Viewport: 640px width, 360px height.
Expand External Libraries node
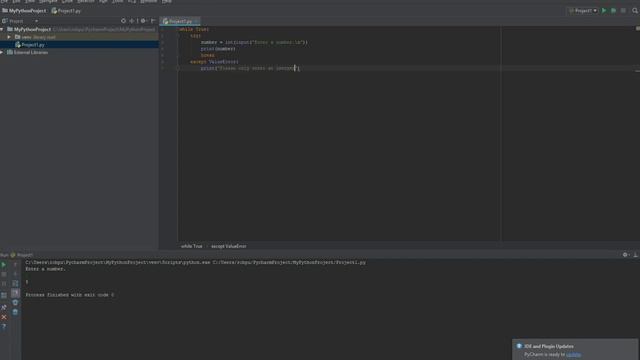[2, 53]
